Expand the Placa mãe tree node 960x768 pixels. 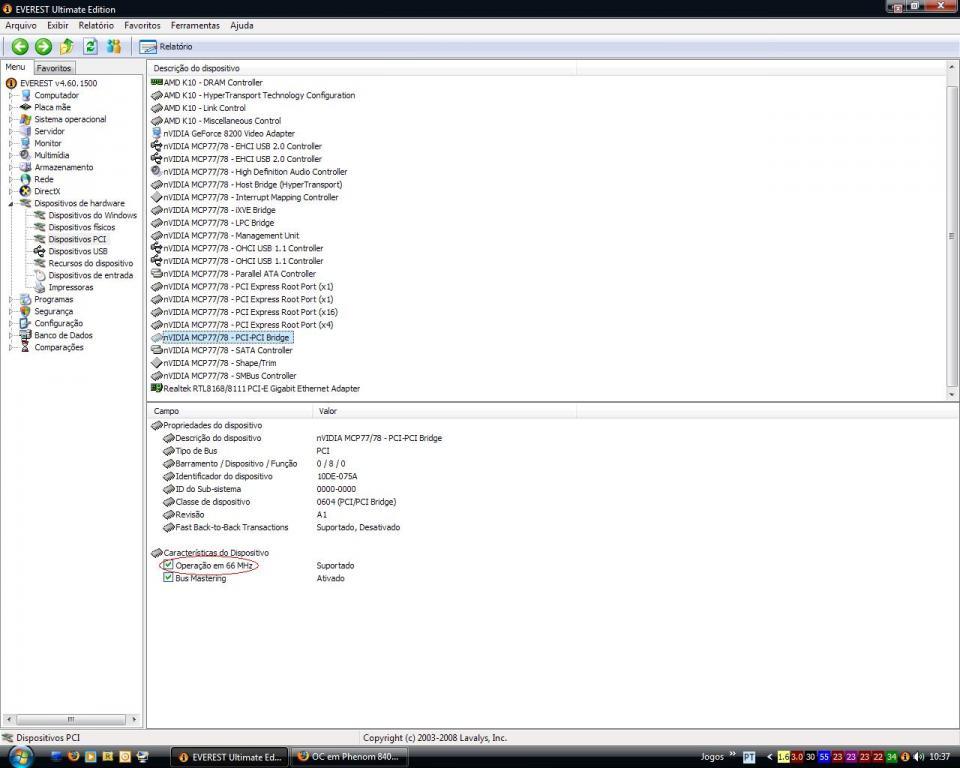pos(10,107)
